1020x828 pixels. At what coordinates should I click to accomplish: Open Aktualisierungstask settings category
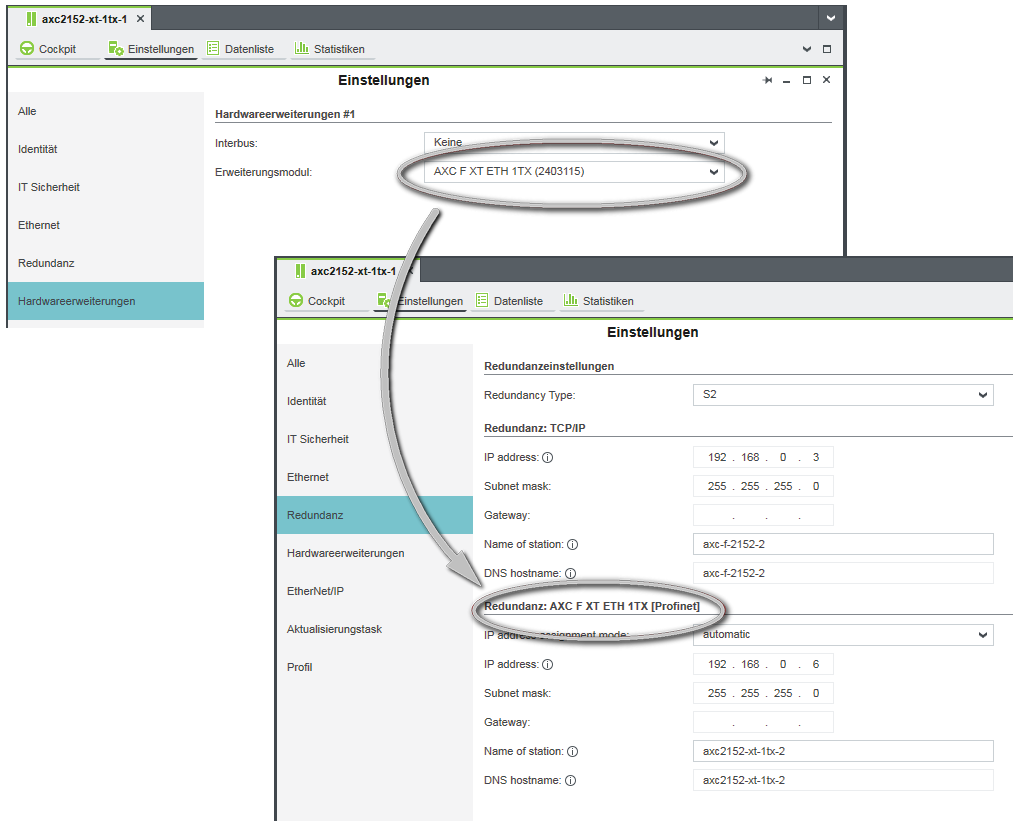334,629
